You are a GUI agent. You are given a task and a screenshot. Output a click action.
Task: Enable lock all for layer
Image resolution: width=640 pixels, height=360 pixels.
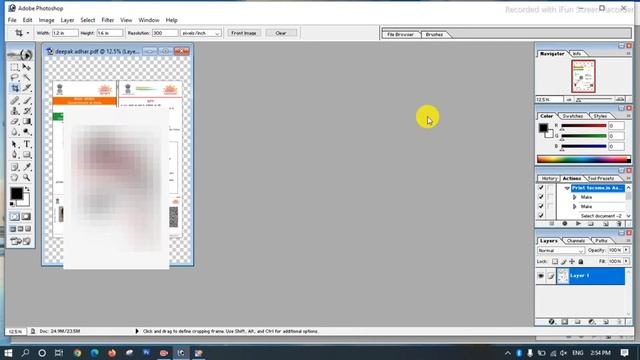pyautogui.click(x=580, y=262)
